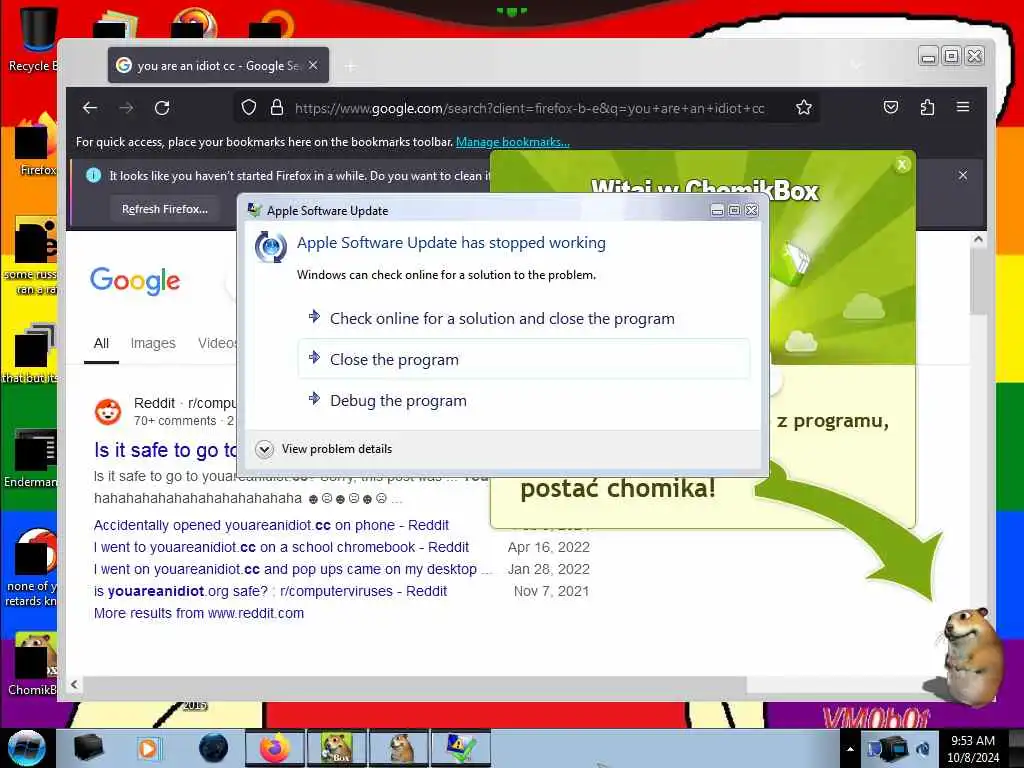Open the ChomikBox desktop icon
The image size is (1024, 768).
coord(34,664)
